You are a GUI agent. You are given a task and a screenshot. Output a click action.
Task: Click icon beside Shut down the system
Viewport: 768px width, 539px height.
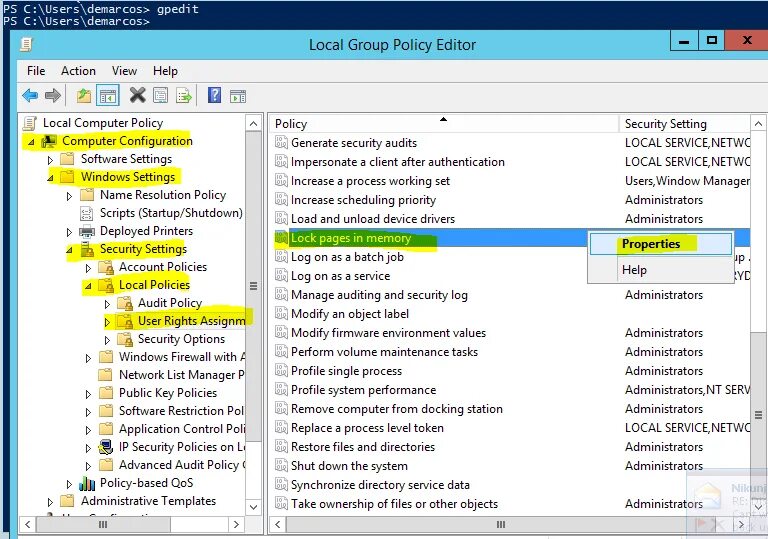click(x=281, y=466)
